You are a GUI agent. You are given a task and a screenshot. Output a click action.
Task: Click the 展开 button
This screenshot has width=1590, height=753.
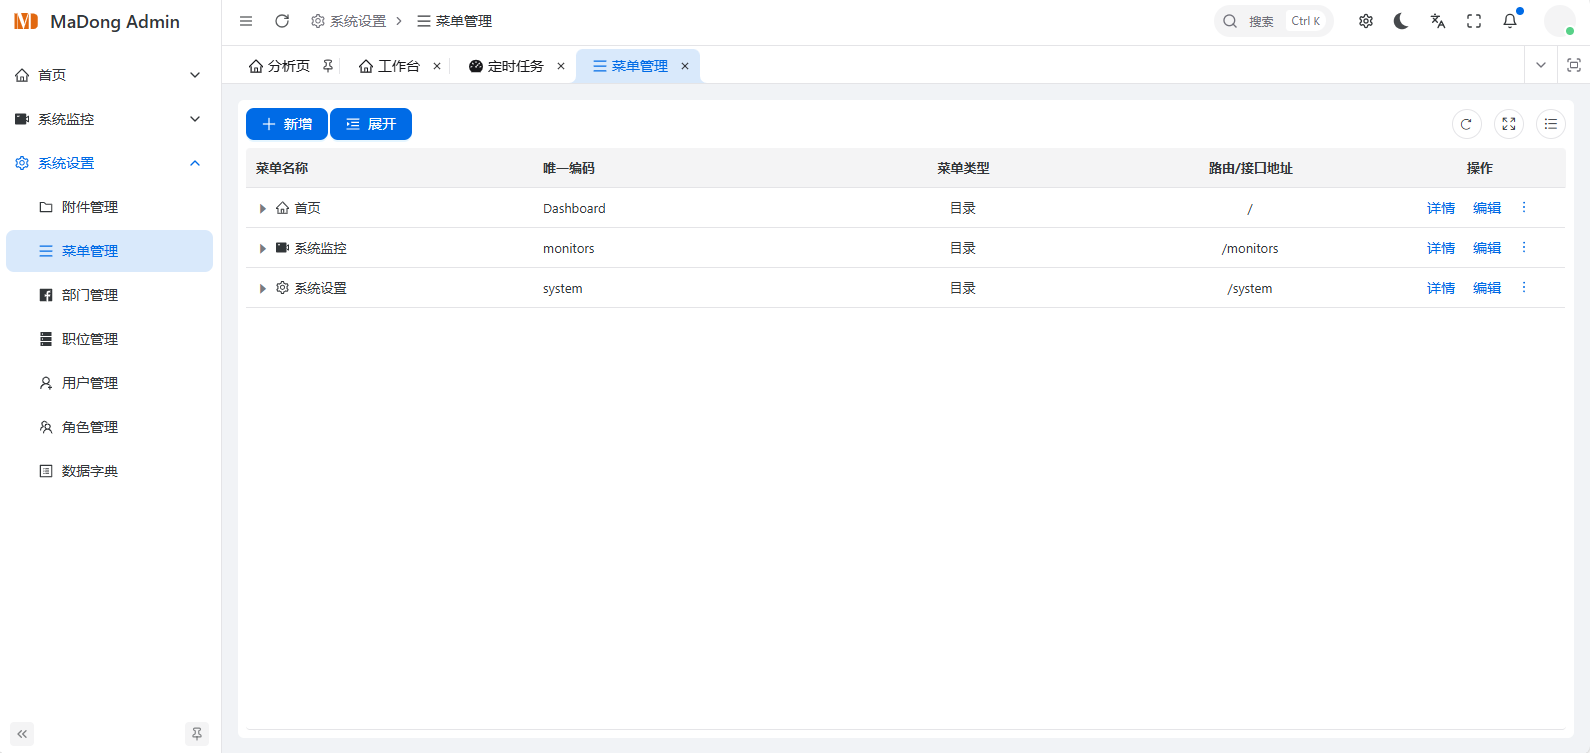371,124
